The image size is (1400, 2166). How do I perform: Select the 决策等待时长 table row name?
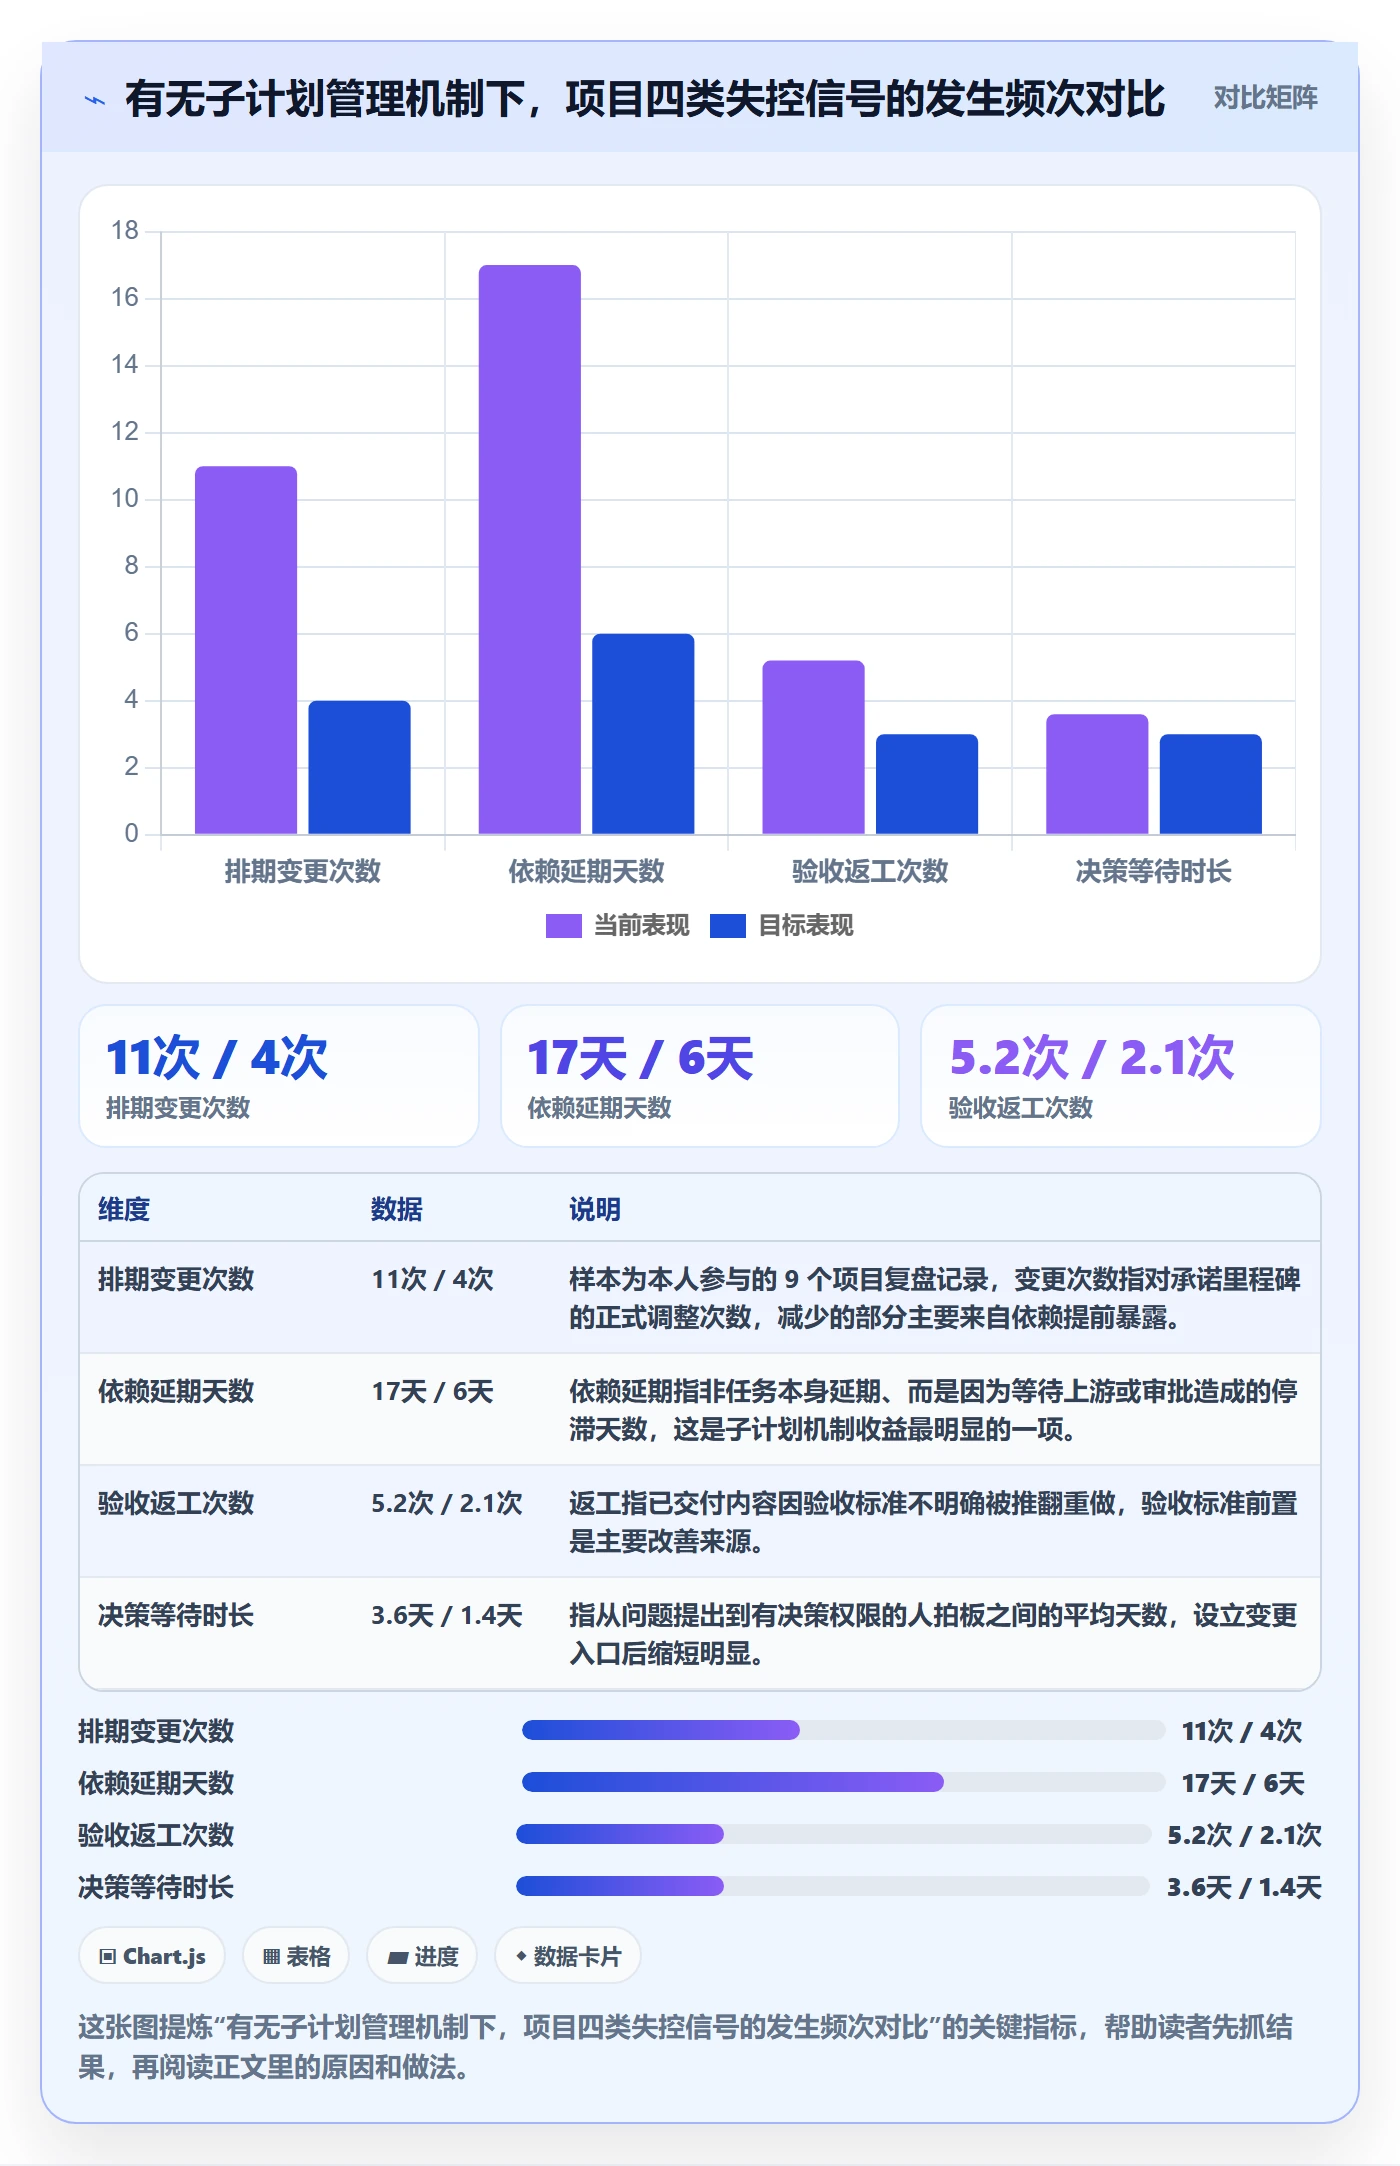coord(176,1615)
